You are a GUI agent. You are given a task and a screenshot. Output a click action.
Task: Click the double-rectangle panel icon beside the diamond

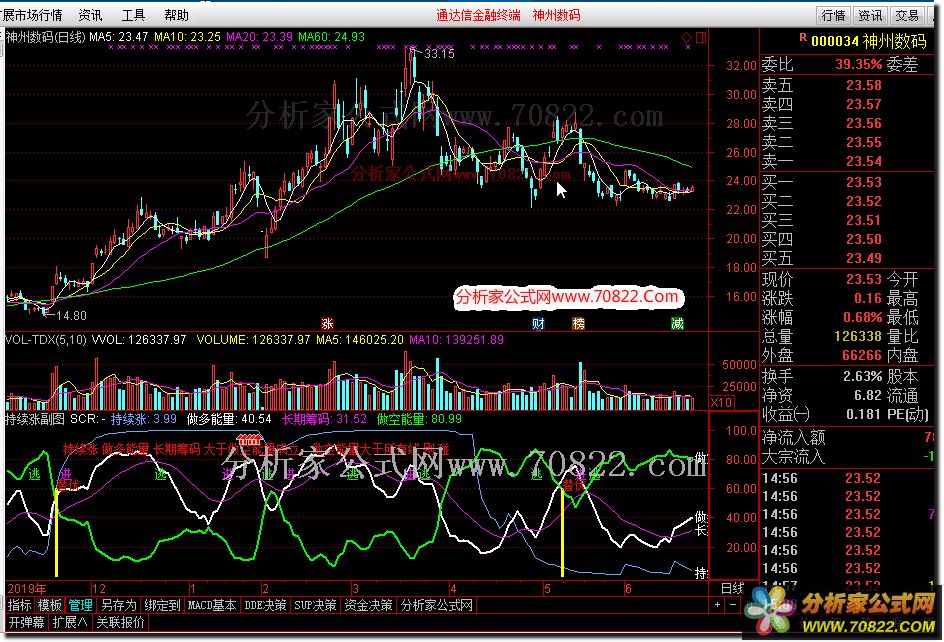coord(701,37)
